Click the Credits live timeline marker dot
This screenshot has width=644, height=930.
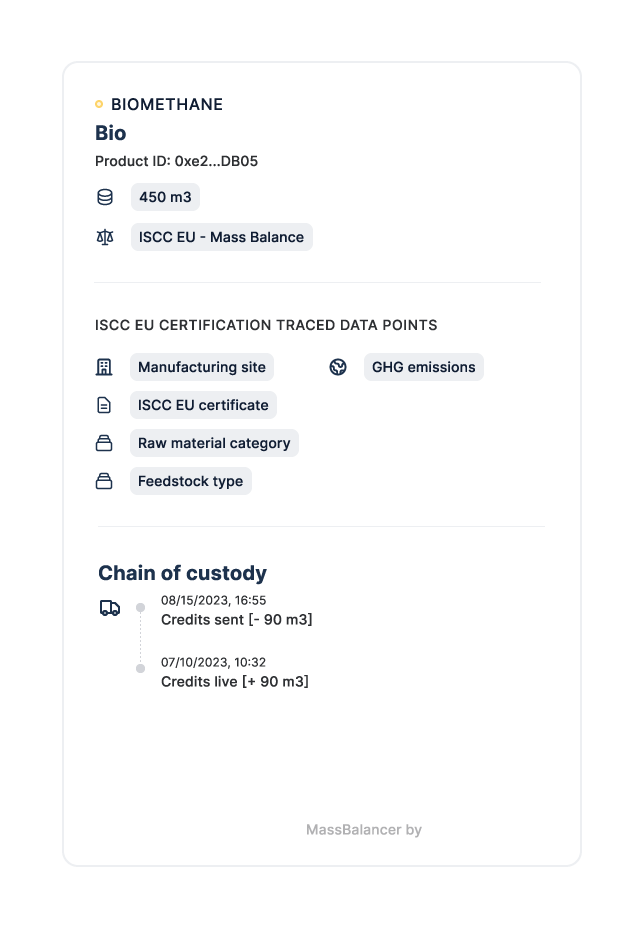(x=141, y=668)
